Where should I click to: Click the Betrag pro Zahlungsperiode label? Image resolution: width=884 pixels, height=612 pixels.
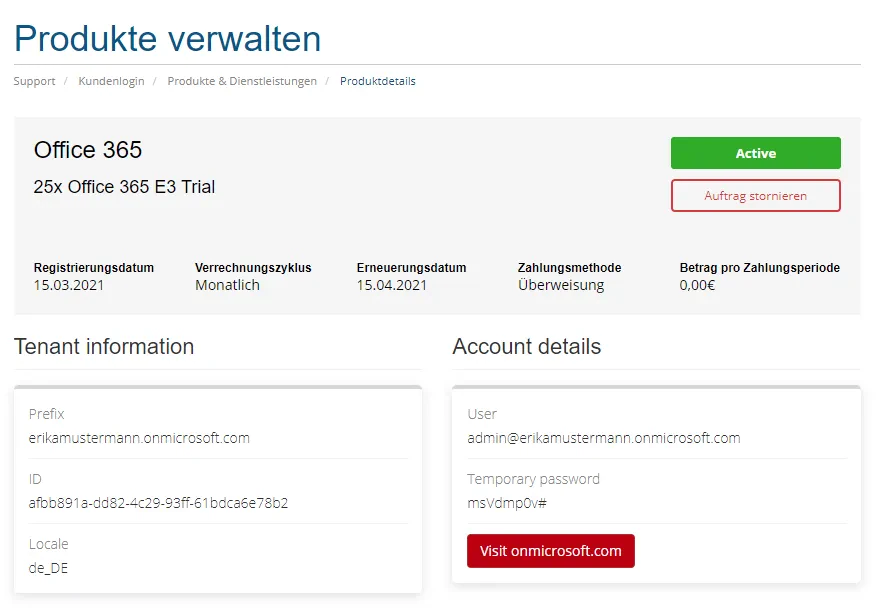click(x=759, y=268)
